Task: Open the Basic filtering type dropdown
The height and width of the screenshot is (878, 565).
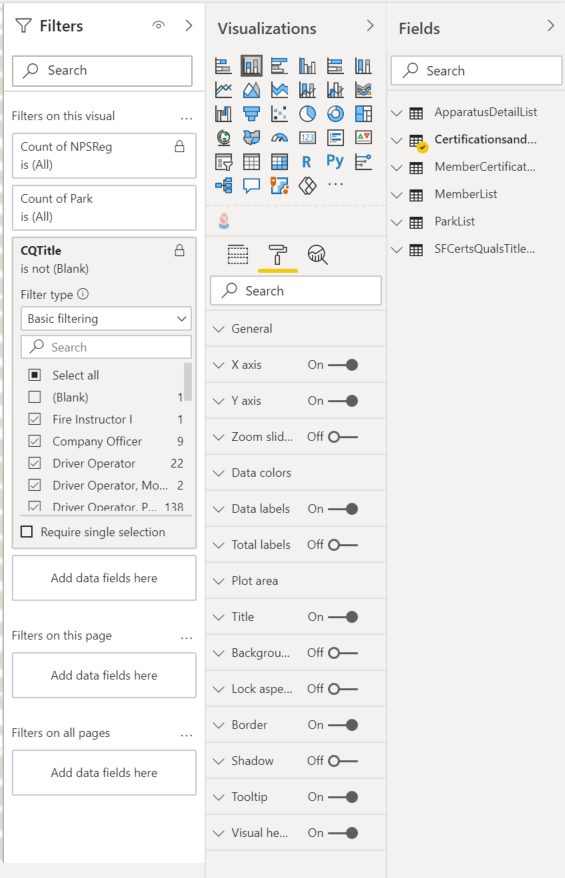Action: 106,319
